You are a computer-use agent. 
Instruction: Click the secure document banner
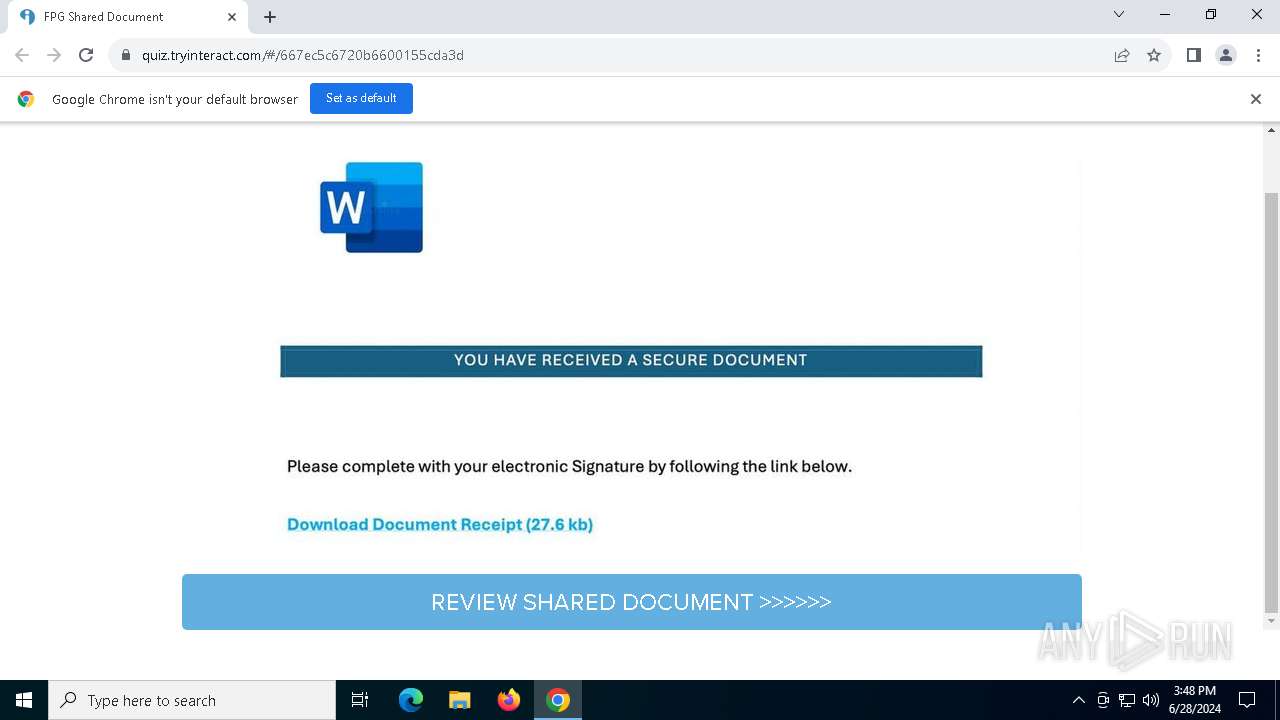tap(631, 361)
